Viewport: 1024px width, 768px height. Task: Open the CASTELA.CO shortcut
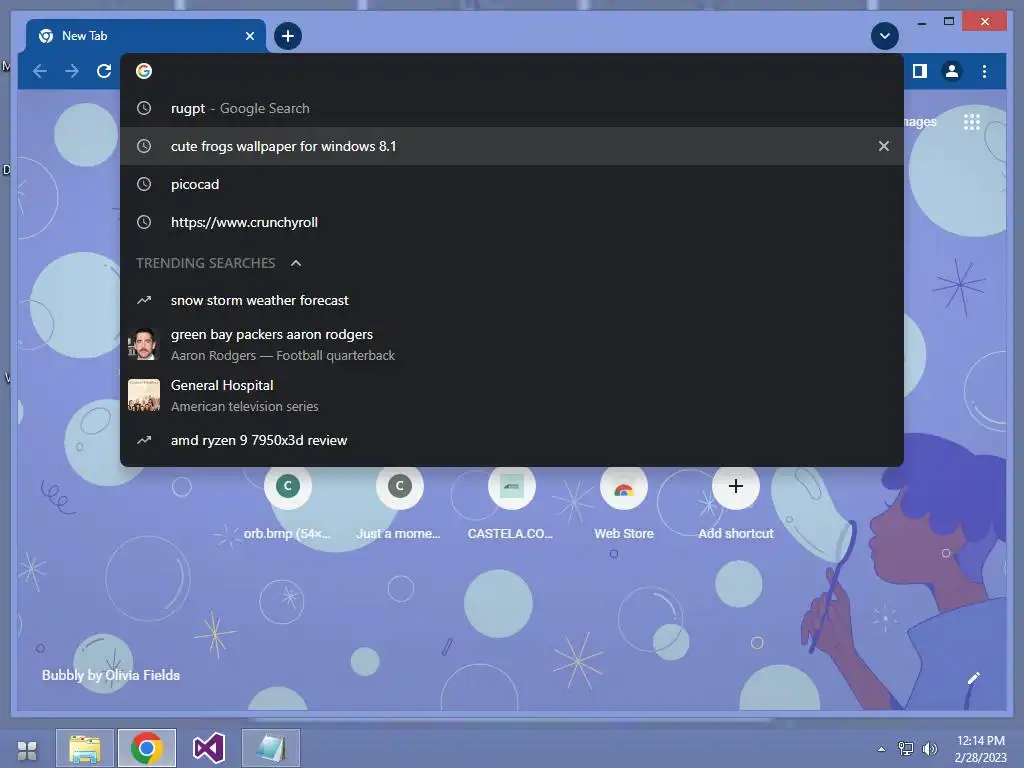(x=511, y=503)
